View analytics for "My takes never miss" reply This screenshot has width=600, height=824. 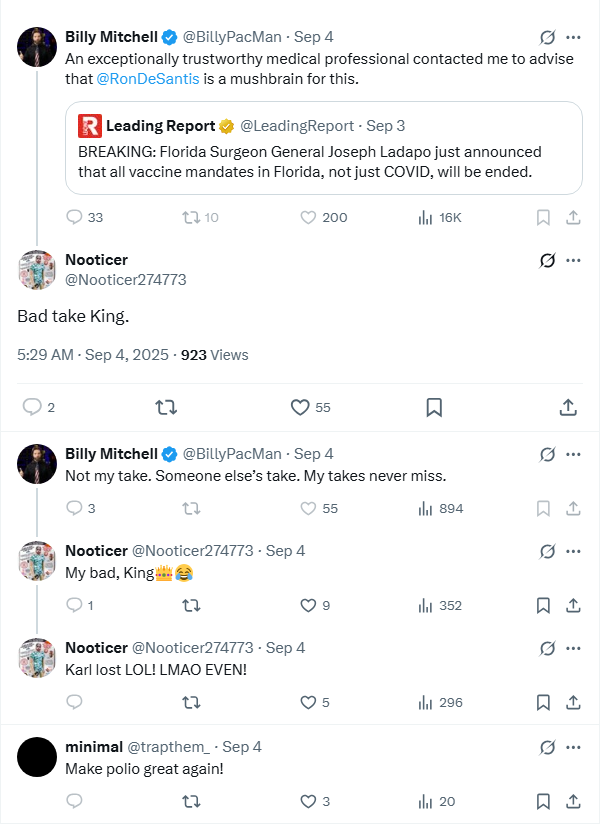[x=425, y=508]
